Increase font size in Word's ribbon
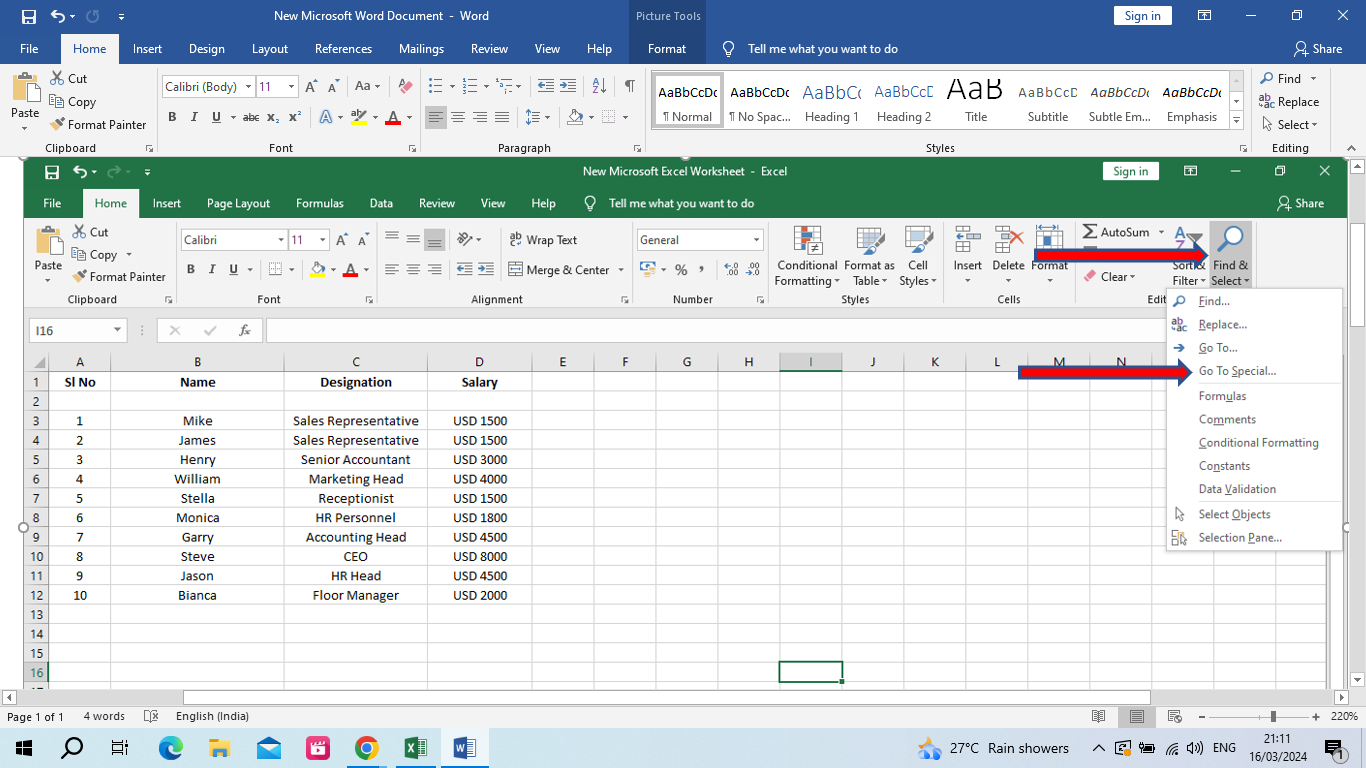Image resolution: width=1366 pixels, height=768 pixels. (x=313, y=87)
